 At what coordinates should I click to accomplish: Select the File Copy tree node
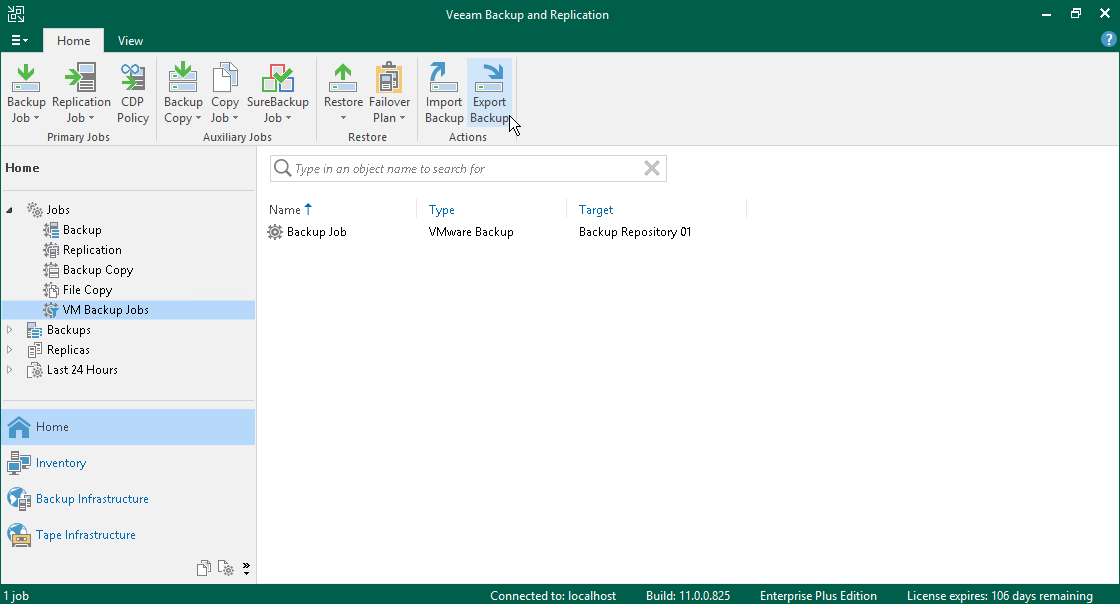pos(87,290)
